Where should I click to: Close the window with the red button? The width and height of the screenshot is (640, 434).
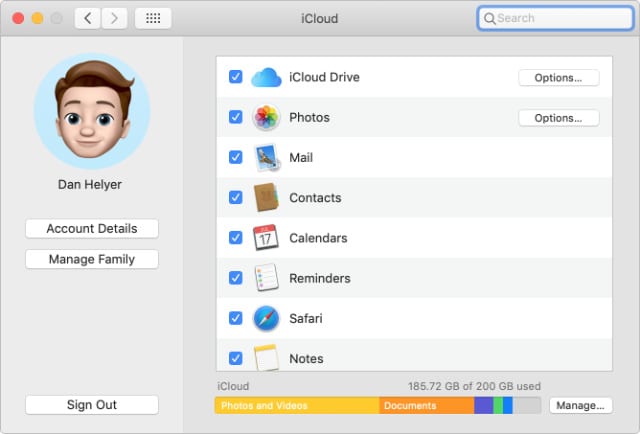18,18
